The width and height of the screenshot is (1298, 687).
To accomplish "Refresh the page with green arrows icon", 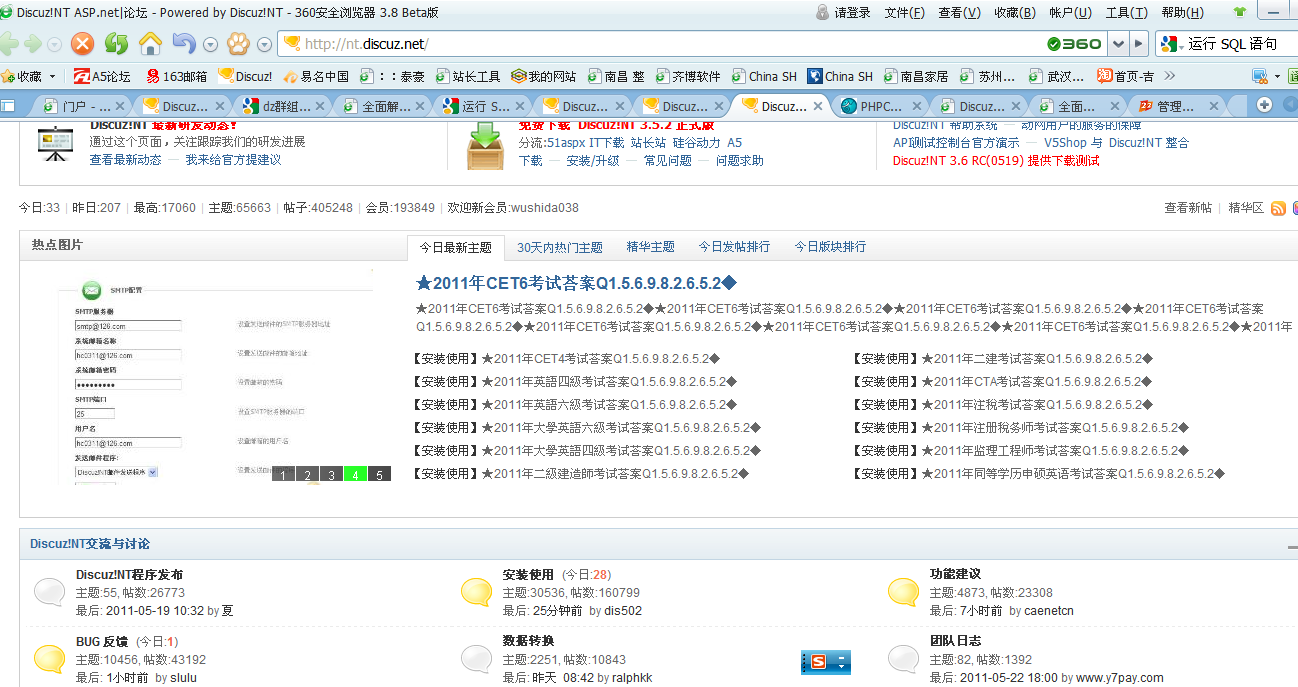I will point(117,43).
